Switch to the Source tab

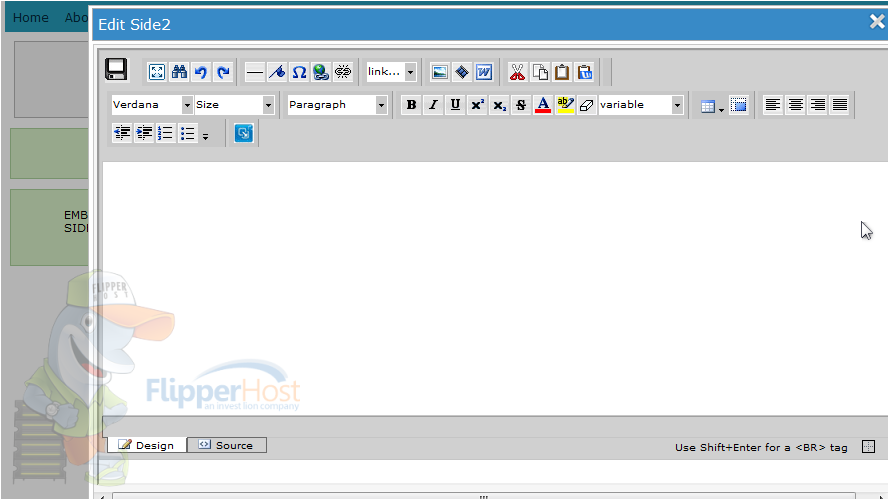click(x=226, y=445)
